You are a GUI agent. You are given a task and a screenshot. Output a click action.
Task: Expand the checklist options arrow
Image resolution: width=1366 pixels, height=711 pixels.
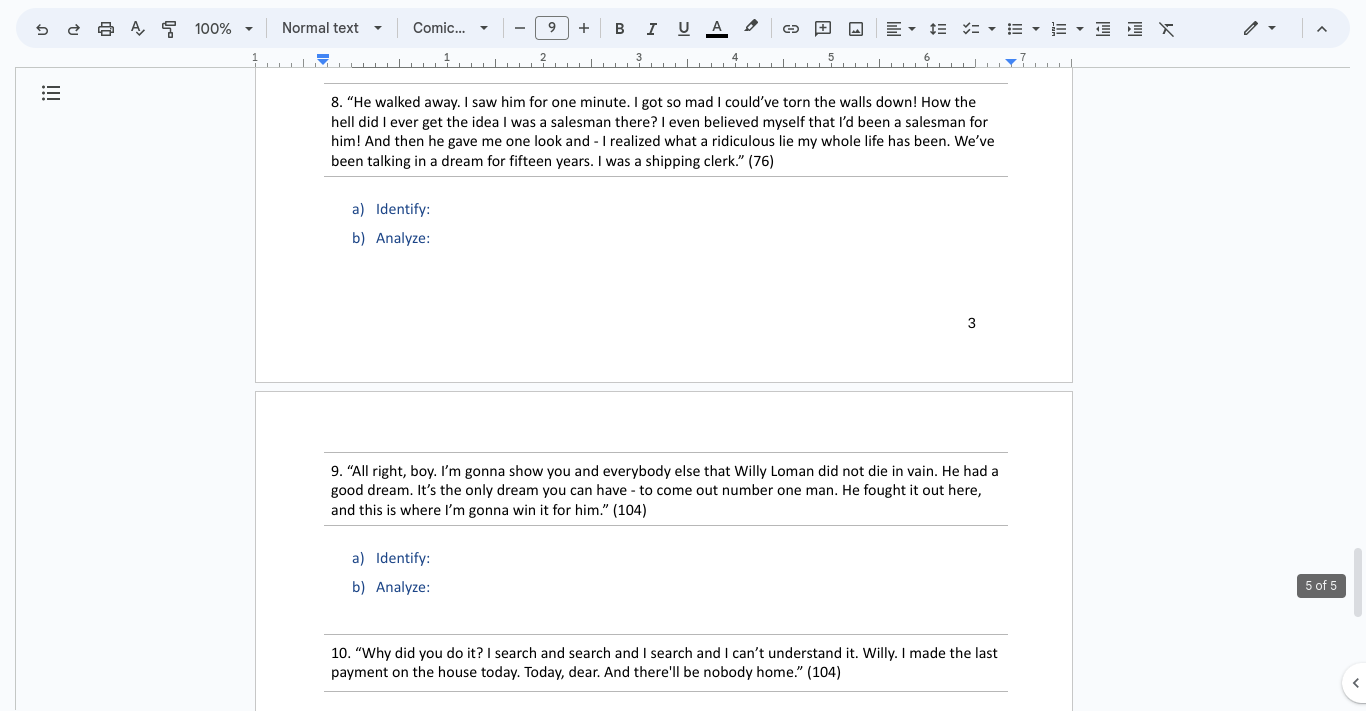click(x=992, y=29)
